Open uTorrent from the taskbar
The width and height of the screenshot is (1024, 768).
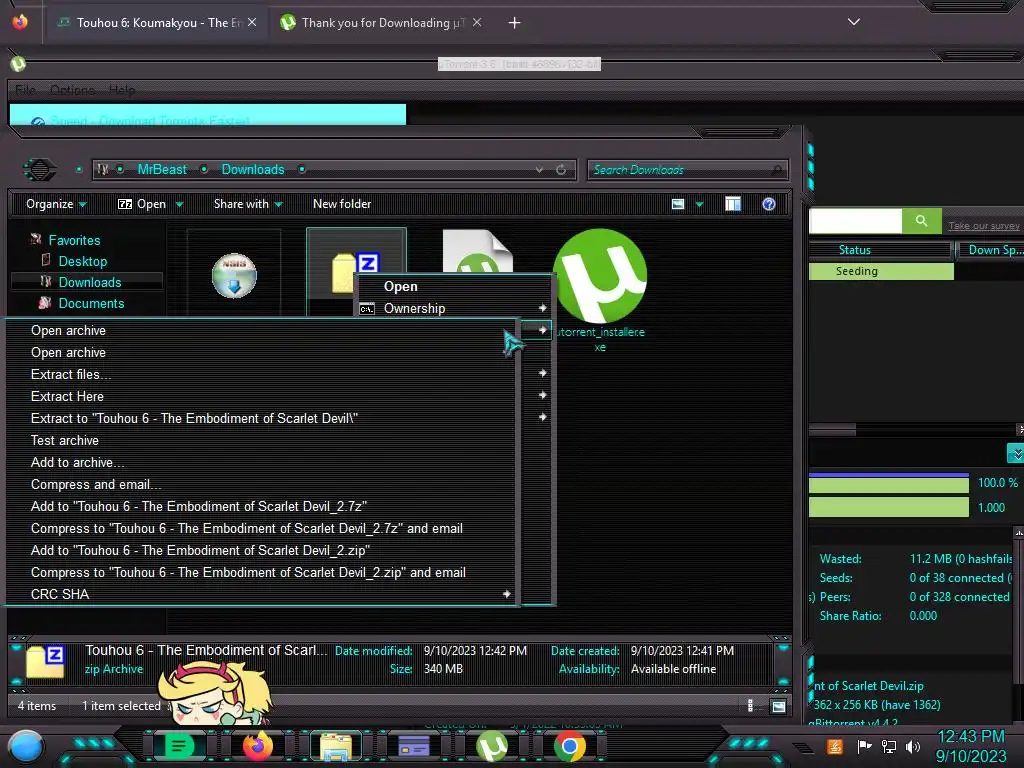click(492, 746)
